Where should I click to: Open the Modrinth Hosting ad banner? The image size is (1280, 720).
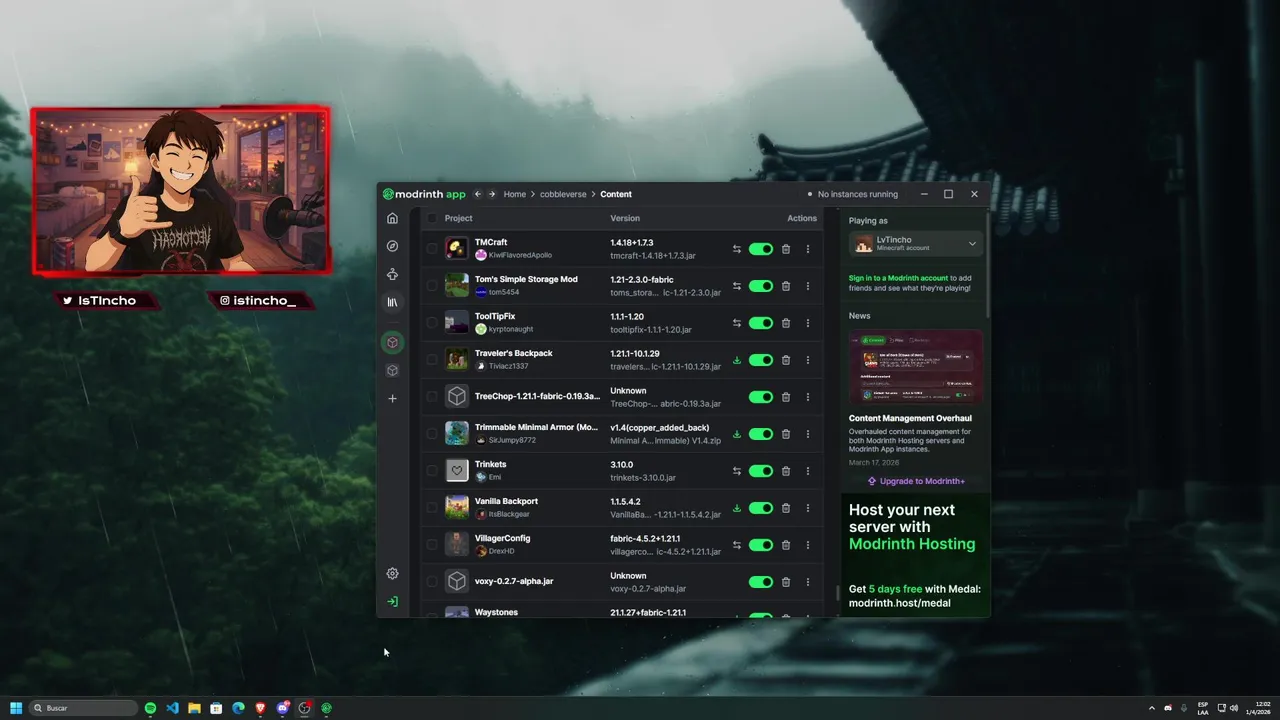(915, 555)
